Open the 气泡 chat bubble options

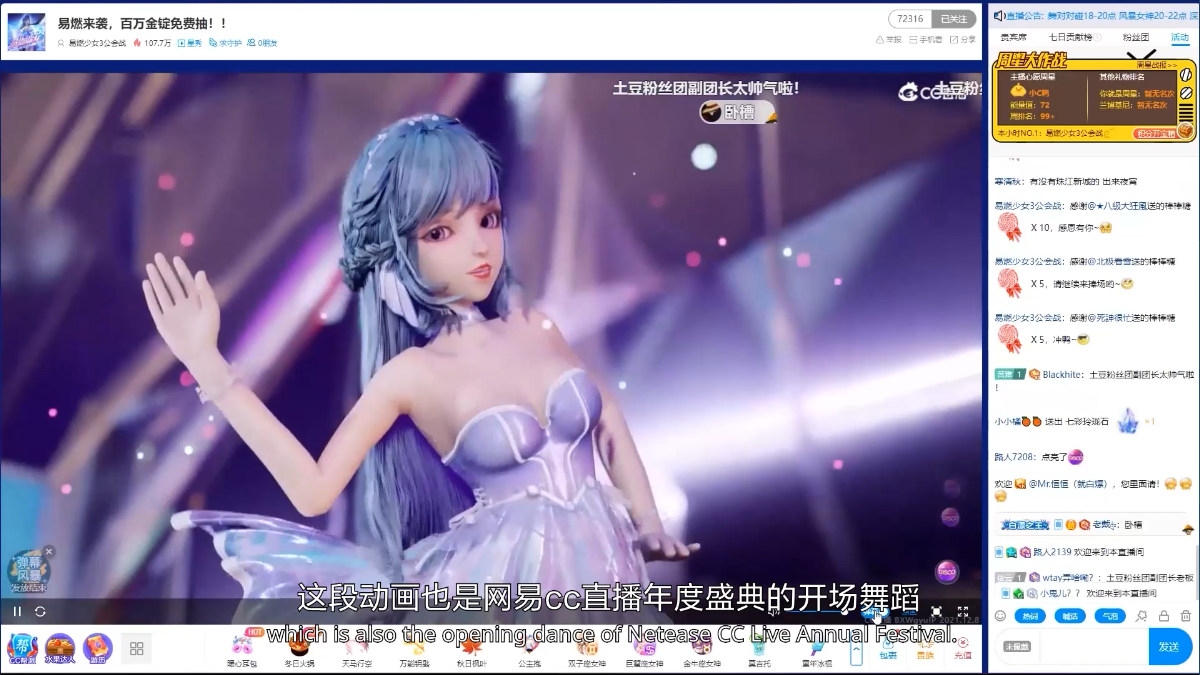point(1110,616)
